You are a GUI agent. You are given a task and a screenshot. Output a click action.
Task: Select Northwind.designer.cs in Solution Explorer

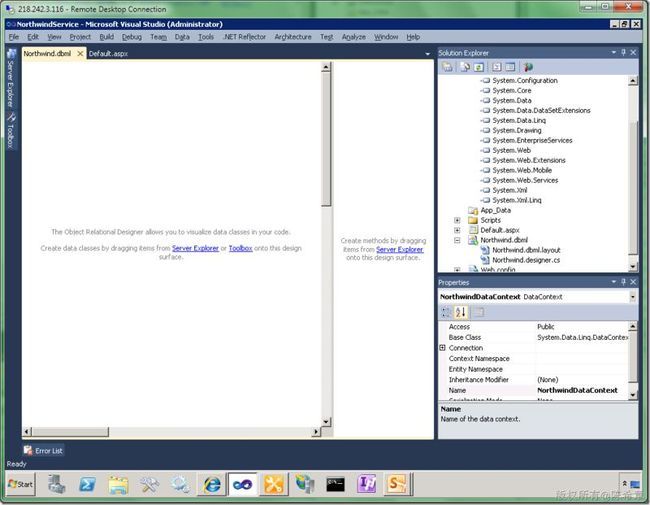coord(526,260)
